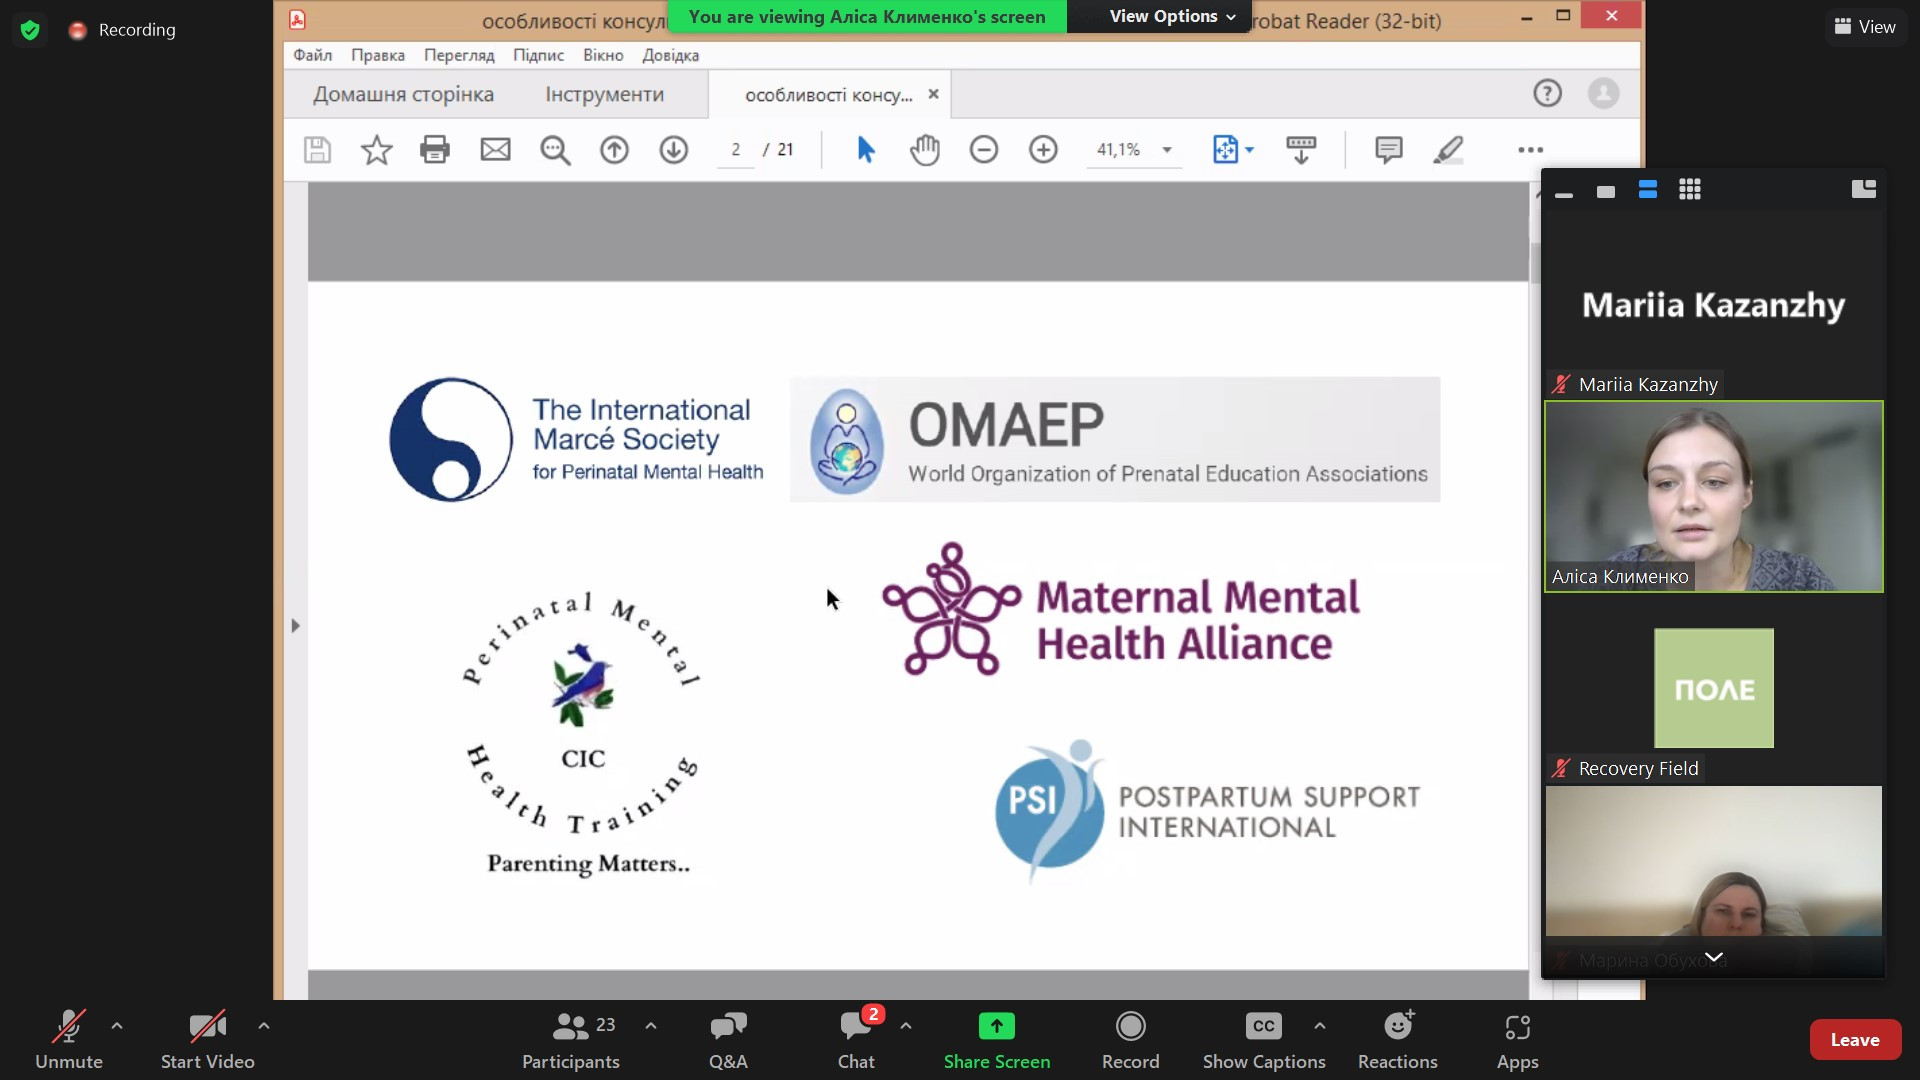Click the zoom in plus icon

click(1043, 150)
